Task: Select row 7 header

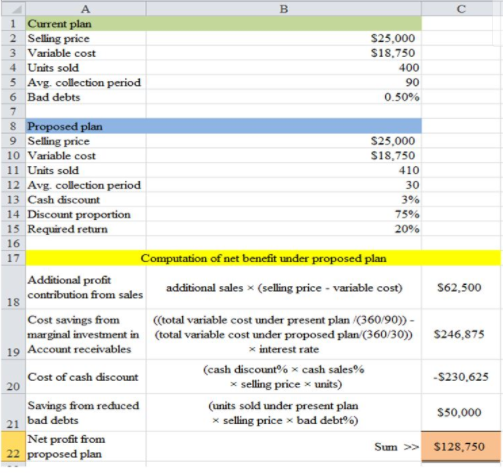Action: [x=13, y=111]
